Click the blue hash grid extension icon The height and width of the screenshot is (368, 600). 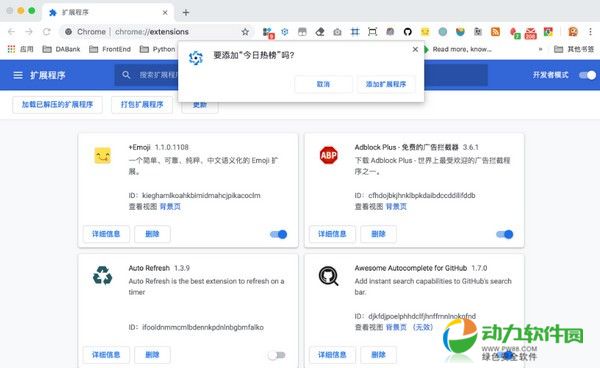pyautogui.click(x=355, y=32)
